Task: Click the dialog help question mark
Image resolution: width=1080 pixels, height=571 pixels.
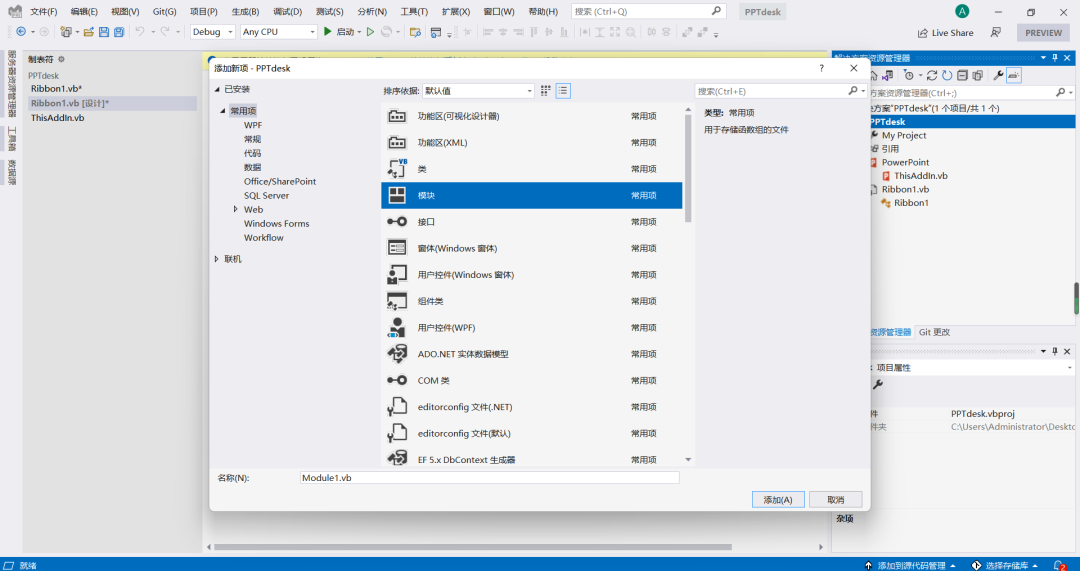Action: pyautogui.click(x=822, y=68)
